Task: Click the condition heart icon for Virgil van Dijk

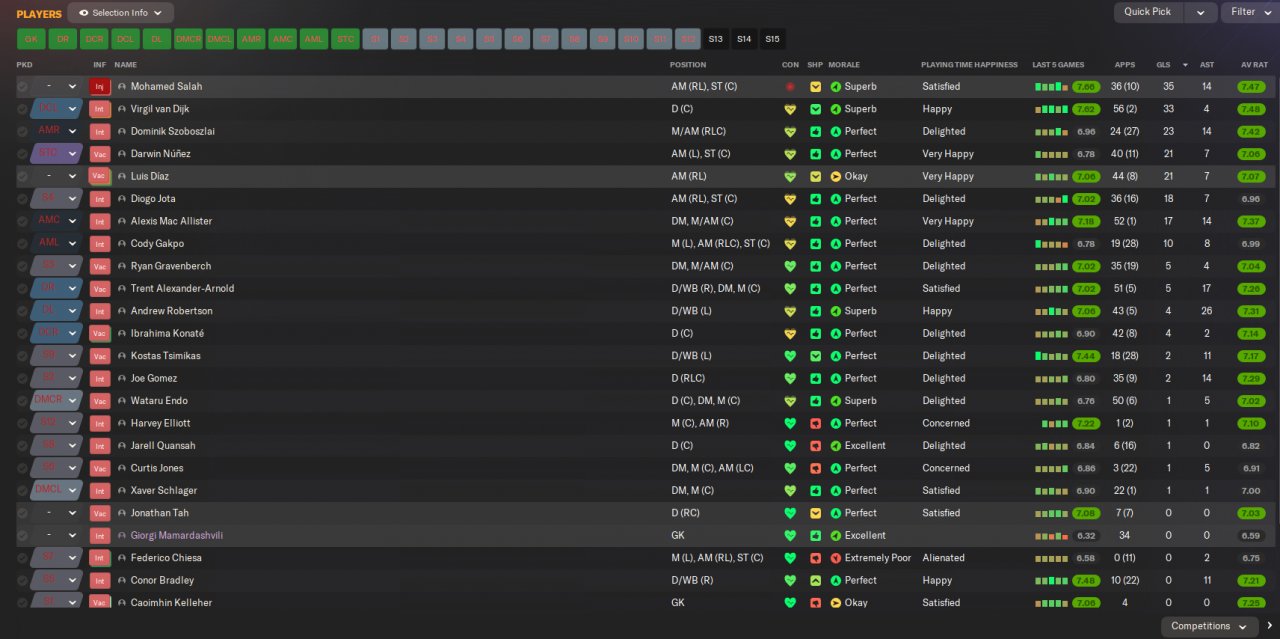Action: 790,109
